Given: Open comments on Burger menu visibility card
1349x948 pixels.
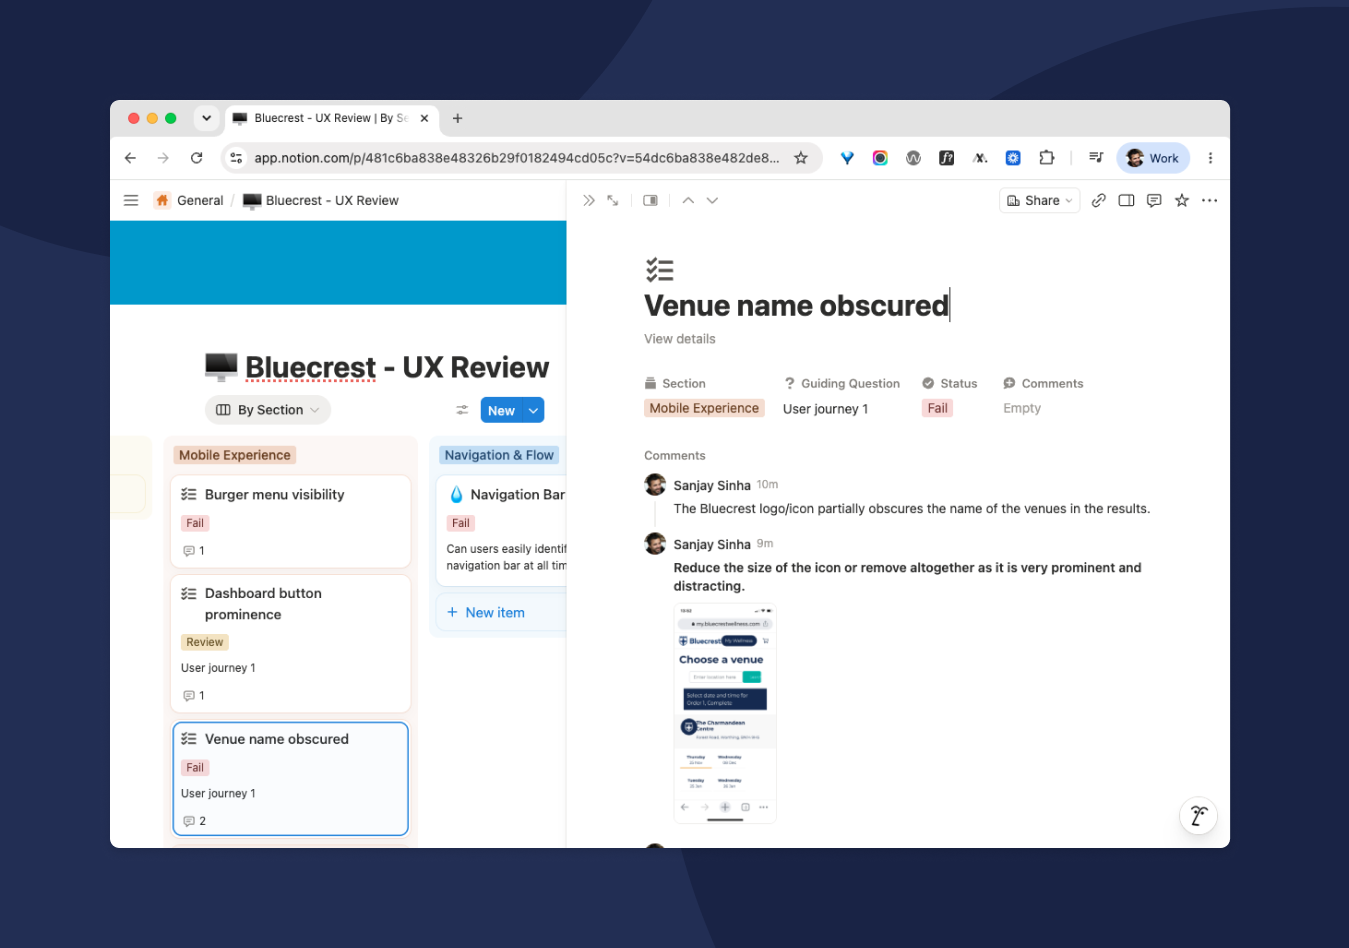Looking at the screenshot, I should pos(194,551).
